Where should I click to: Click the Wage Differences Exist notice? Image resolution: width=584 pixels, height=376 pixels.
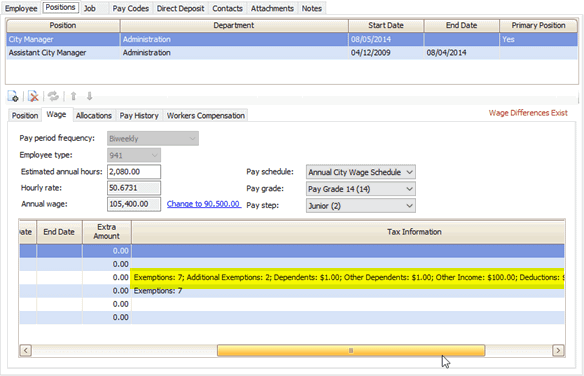pyautogui.click(x=528, y=113)
